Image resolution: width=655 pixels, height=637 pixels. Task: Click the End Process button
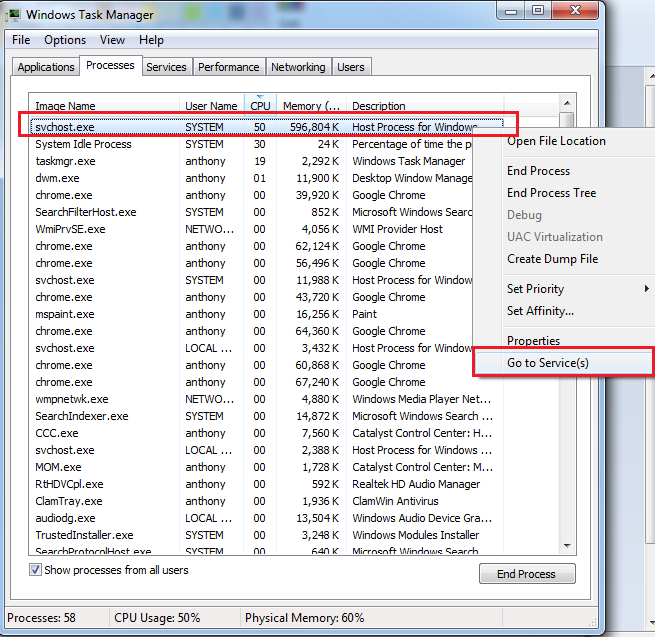point(527,574)
